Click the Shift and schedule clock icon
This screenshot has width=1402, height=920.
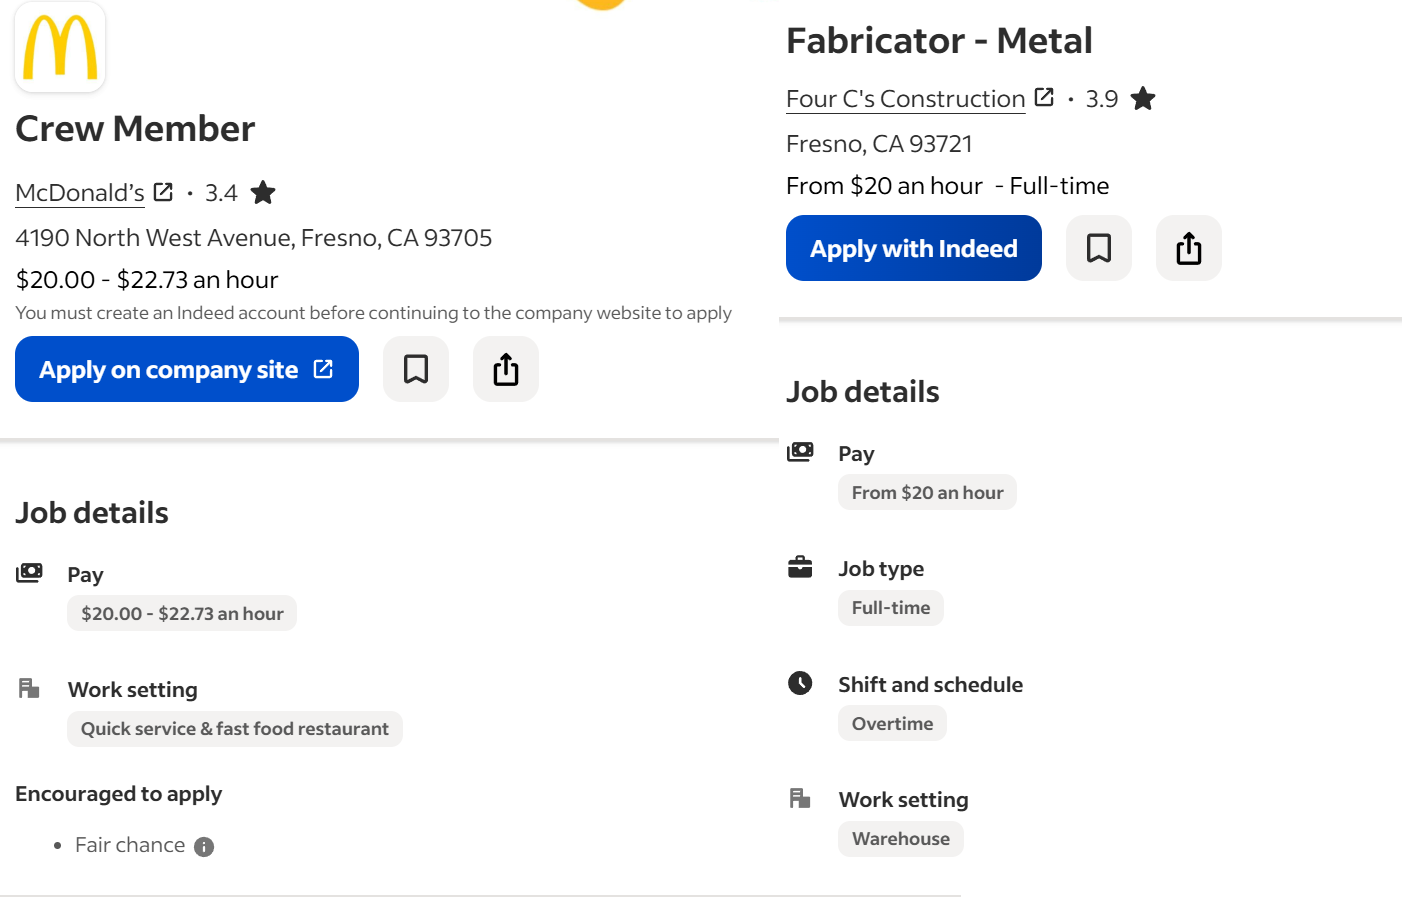point(800,683)
